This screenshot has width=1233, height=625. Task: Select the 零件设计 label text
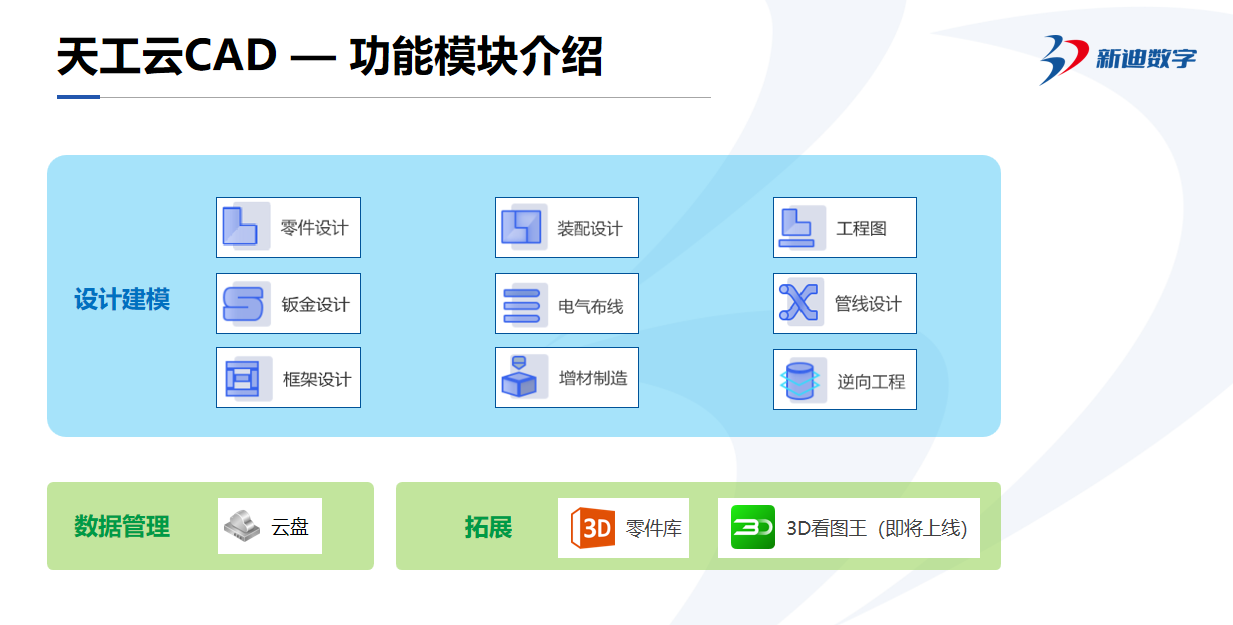(x=315, y=228)
